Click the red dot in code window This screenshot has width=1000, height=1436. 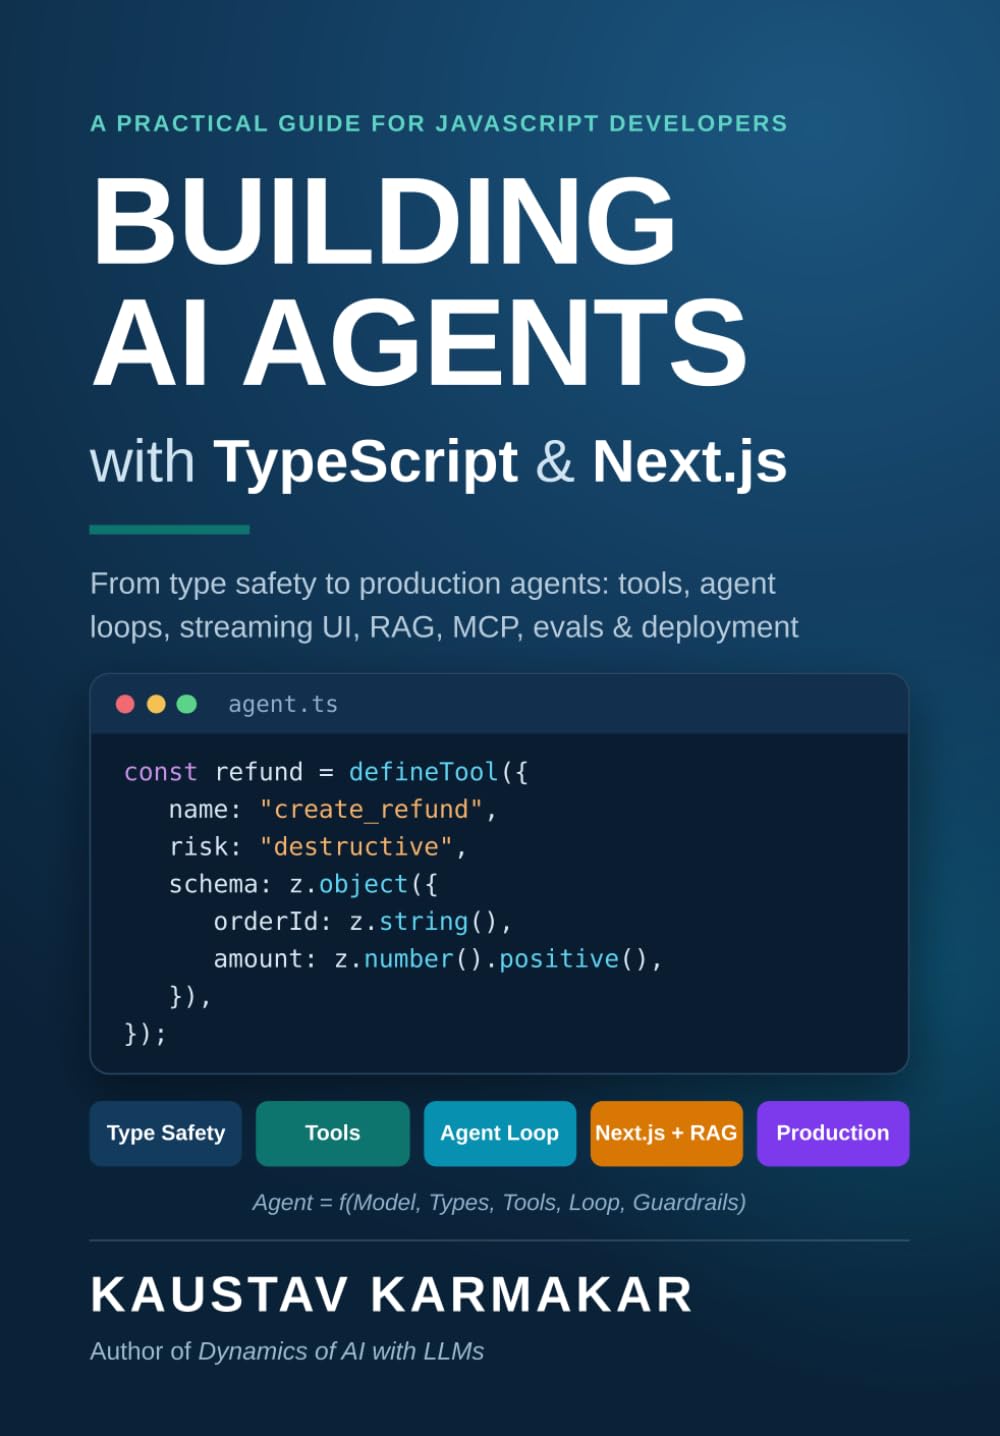[125, 704]
